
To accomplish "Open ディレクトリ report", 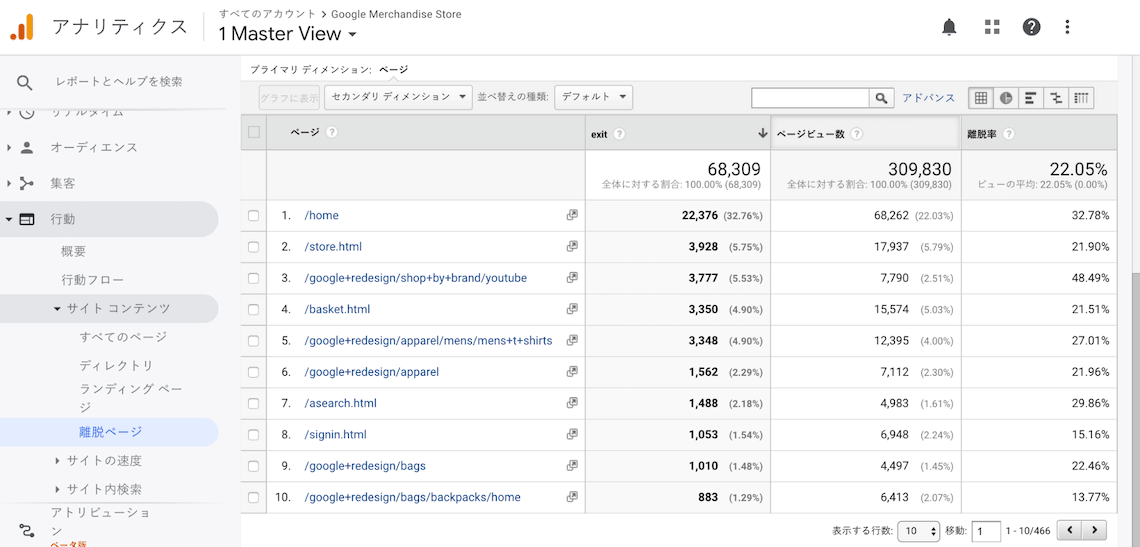I will (116, 365).
